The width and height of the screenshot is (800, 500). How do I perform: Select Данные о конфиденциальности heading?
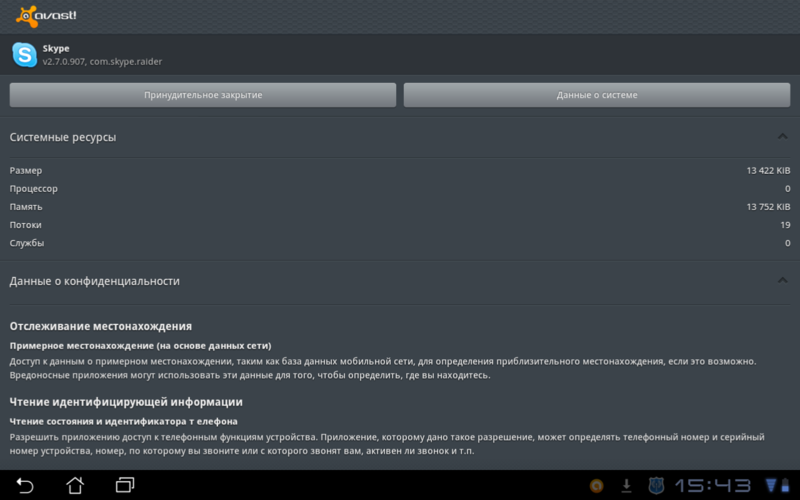click(x=94, y=281)
